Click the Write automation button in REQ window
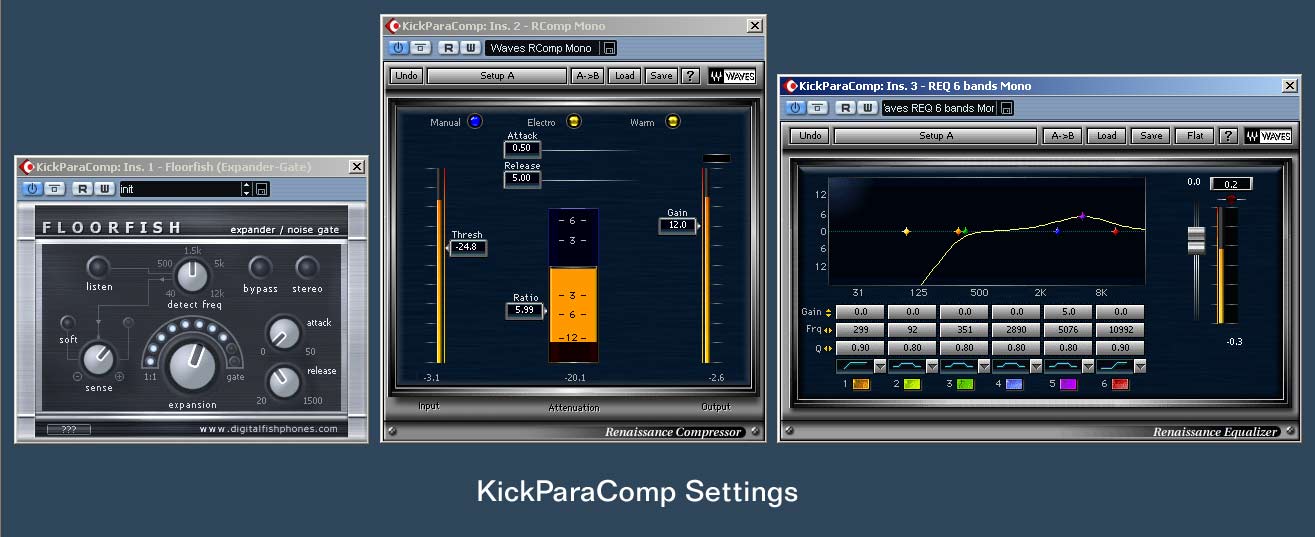1315x537 pixels. point(867,108)
